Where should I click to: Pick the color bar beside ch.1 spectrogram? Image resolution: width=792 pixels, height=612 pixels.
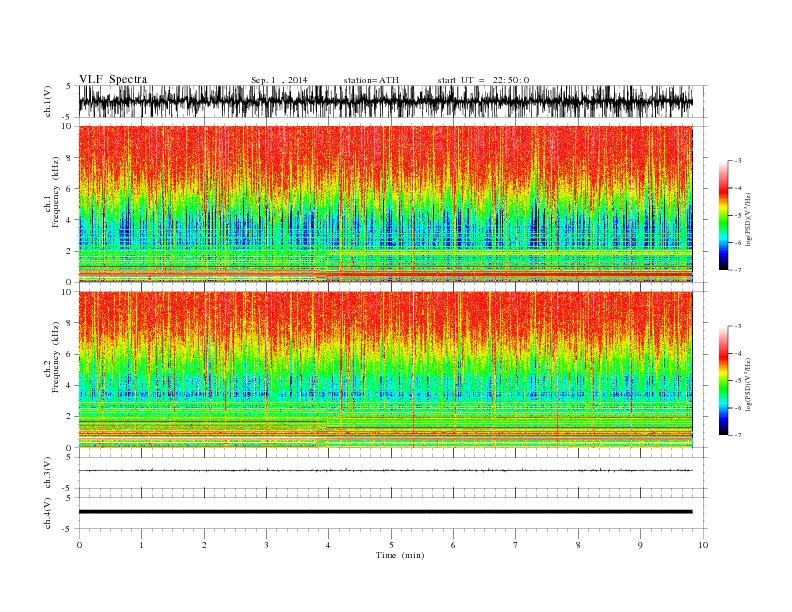(723, 215)
